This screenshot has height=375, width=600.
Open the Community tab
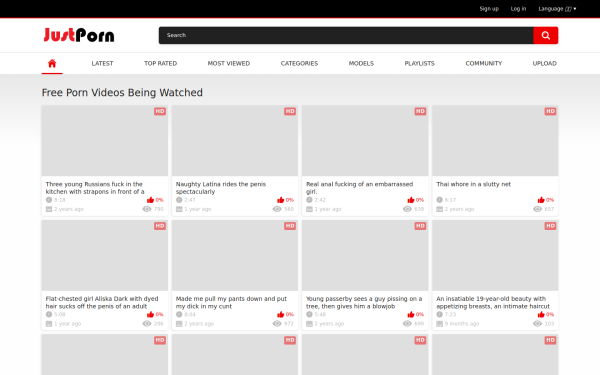pyautogui.click(x=484, y=64)
